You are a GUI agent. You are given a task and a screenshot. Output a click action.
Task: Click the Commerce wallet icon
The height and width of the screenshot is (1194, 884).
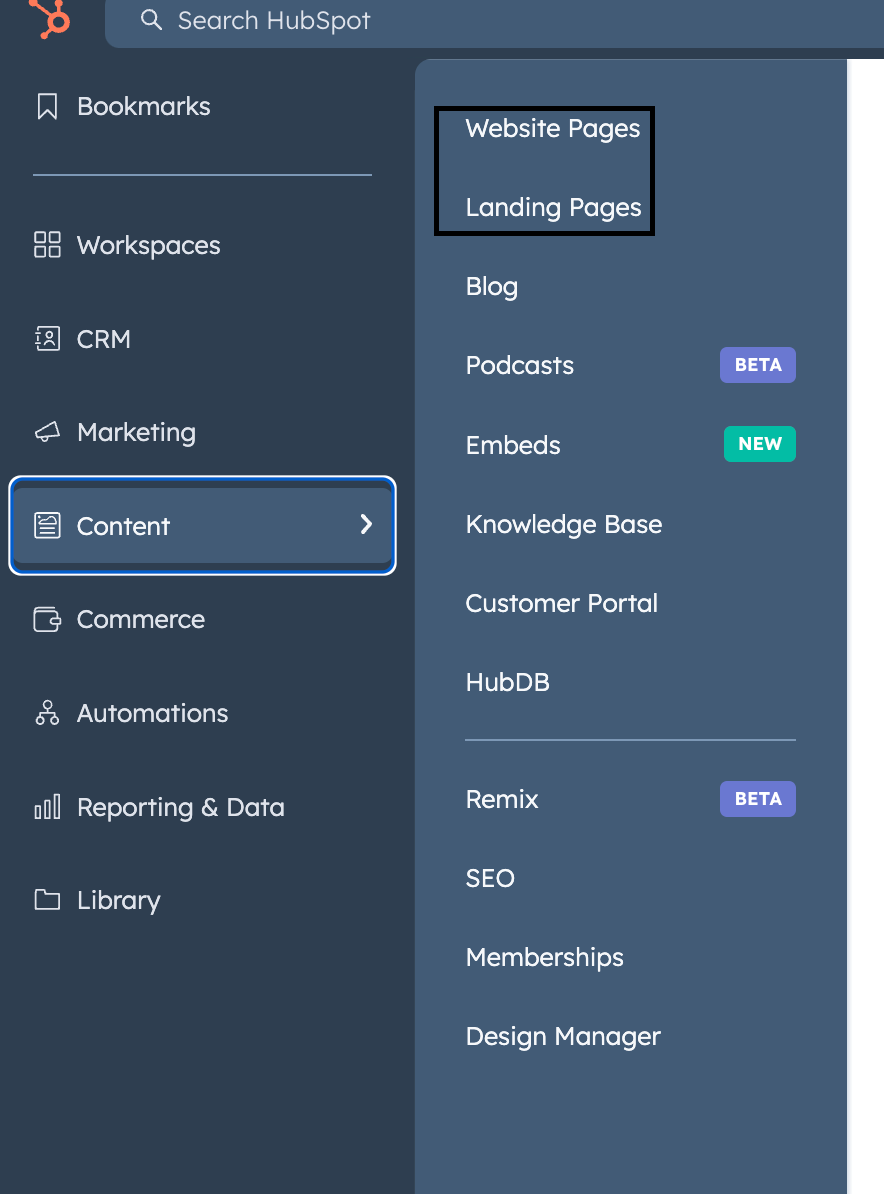[47, 619]
